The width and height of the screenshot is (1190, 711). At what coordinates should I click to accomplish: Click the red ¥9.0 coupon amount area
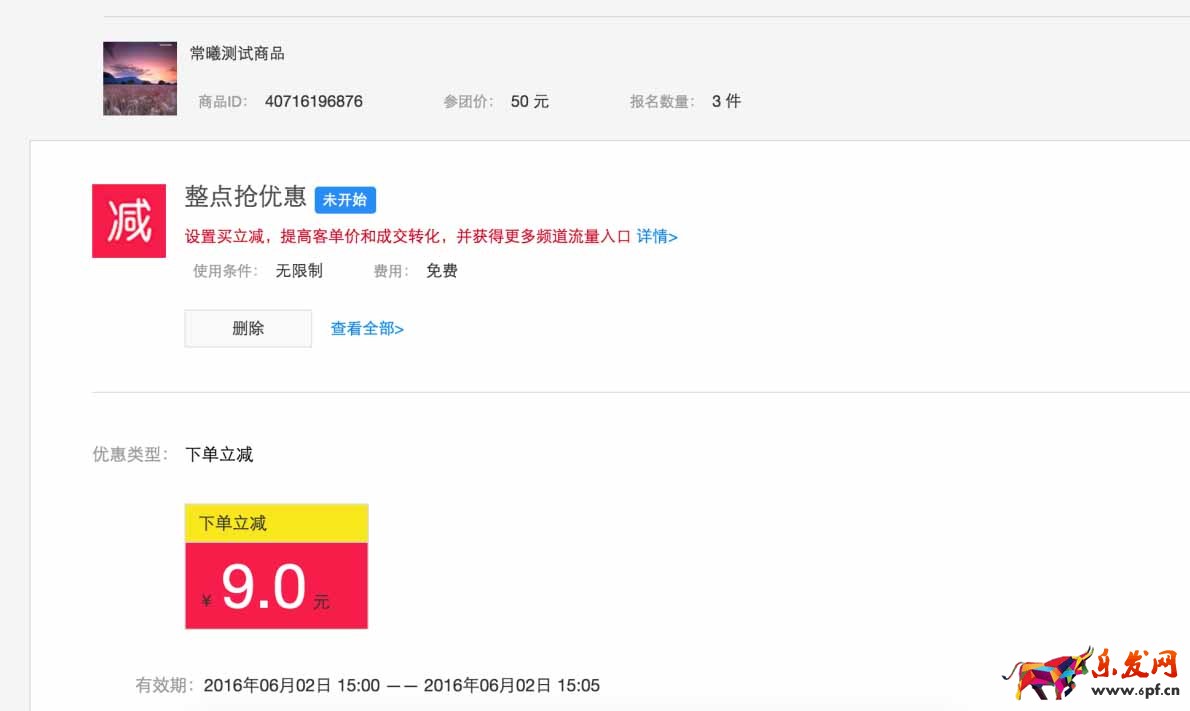[x=276, y=585]
